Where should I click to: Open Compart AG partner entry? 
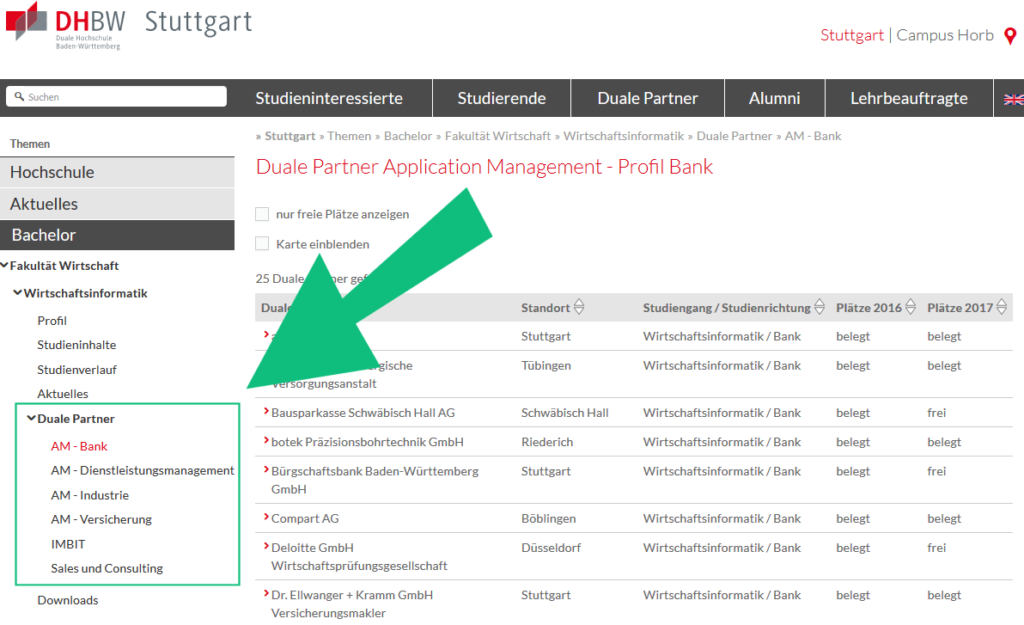pos(305,519)
